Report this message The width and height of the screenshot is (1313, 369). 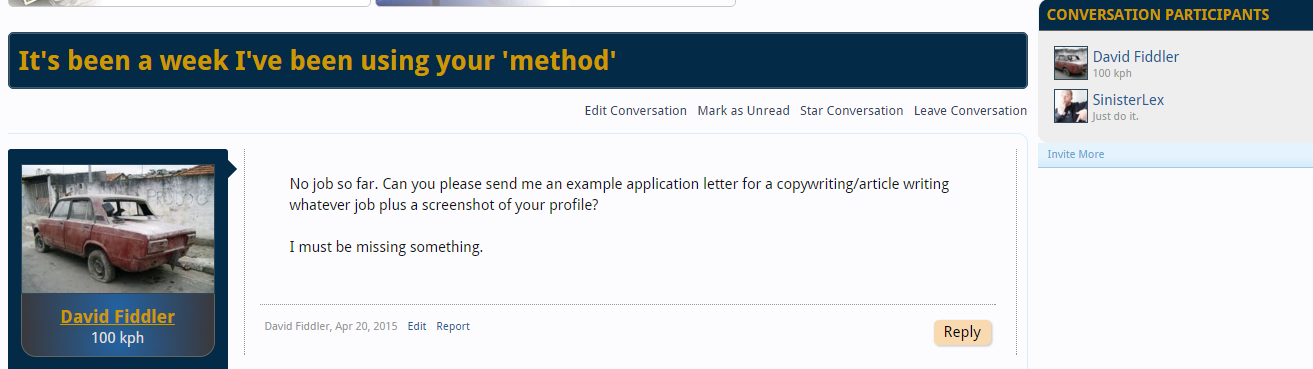[453, 326]
